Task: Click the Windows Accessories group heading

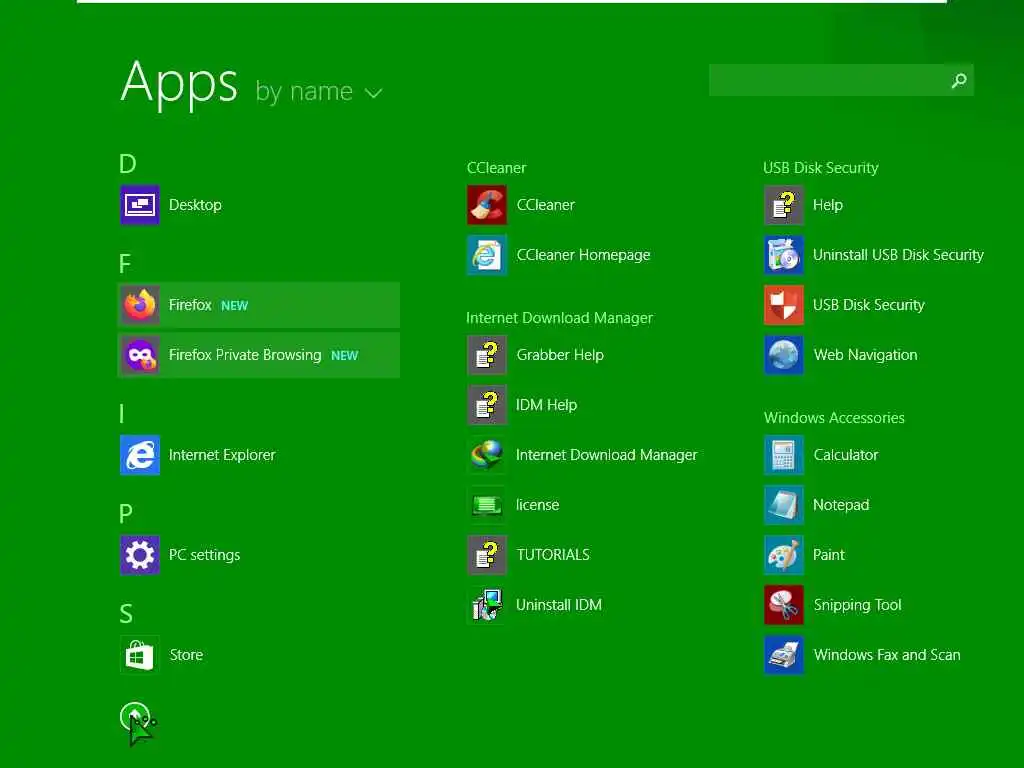Action: (835, 418)
